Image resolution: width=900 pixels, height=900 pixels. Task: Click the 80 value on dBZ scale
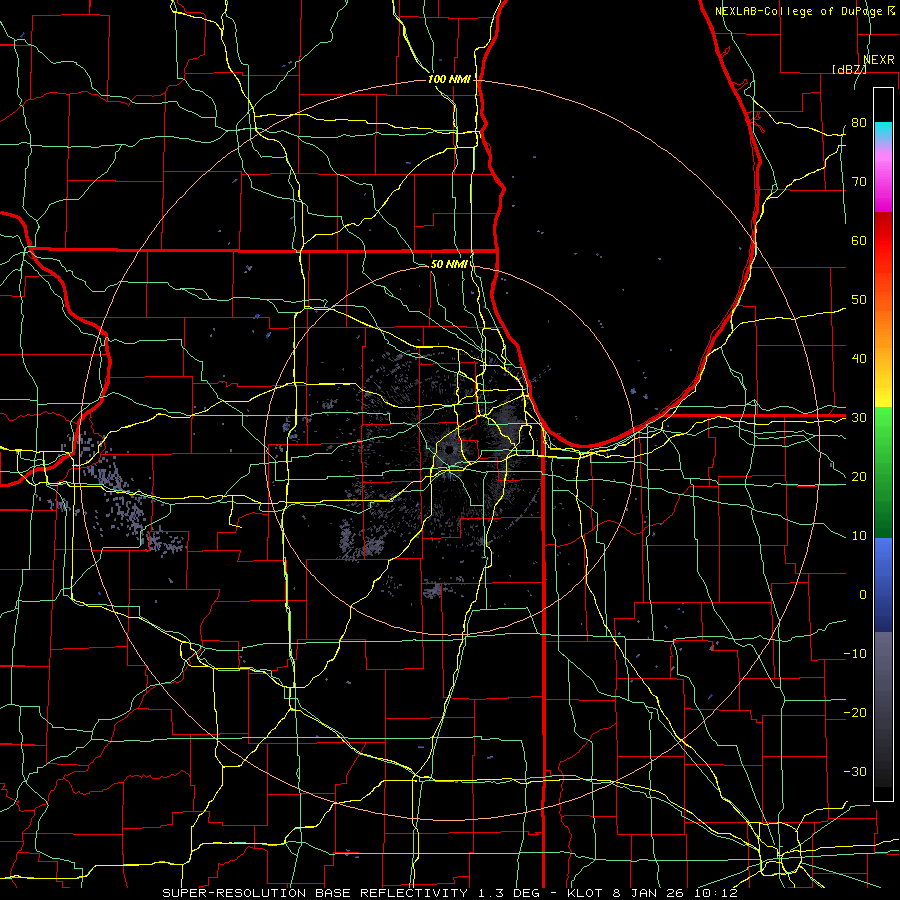(x=859, y=122)
